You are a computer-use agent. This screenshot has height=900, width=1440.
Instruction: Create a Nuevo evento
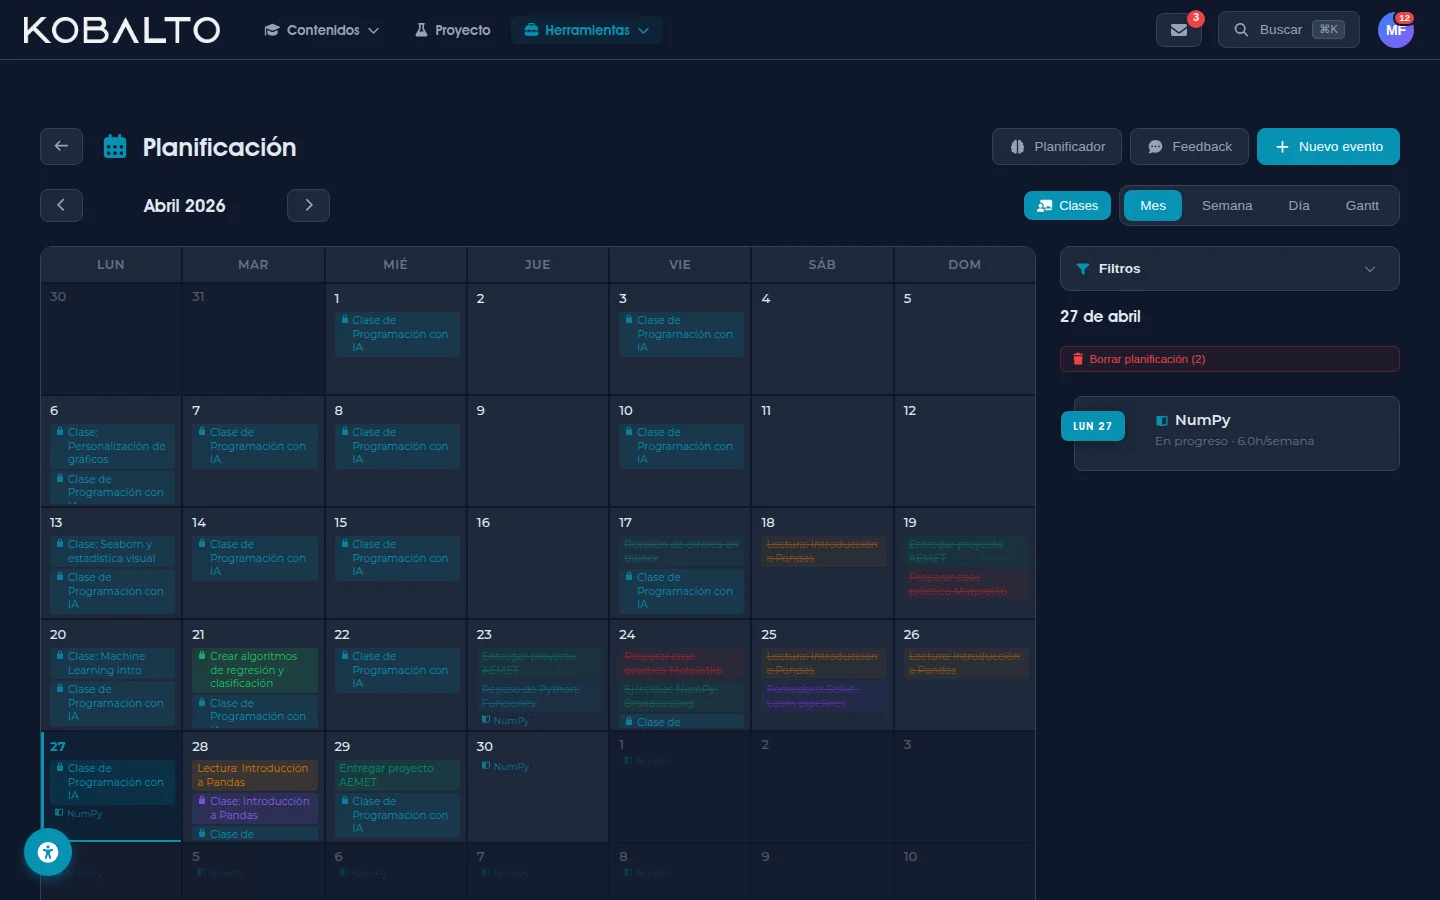click(1328, 146)
